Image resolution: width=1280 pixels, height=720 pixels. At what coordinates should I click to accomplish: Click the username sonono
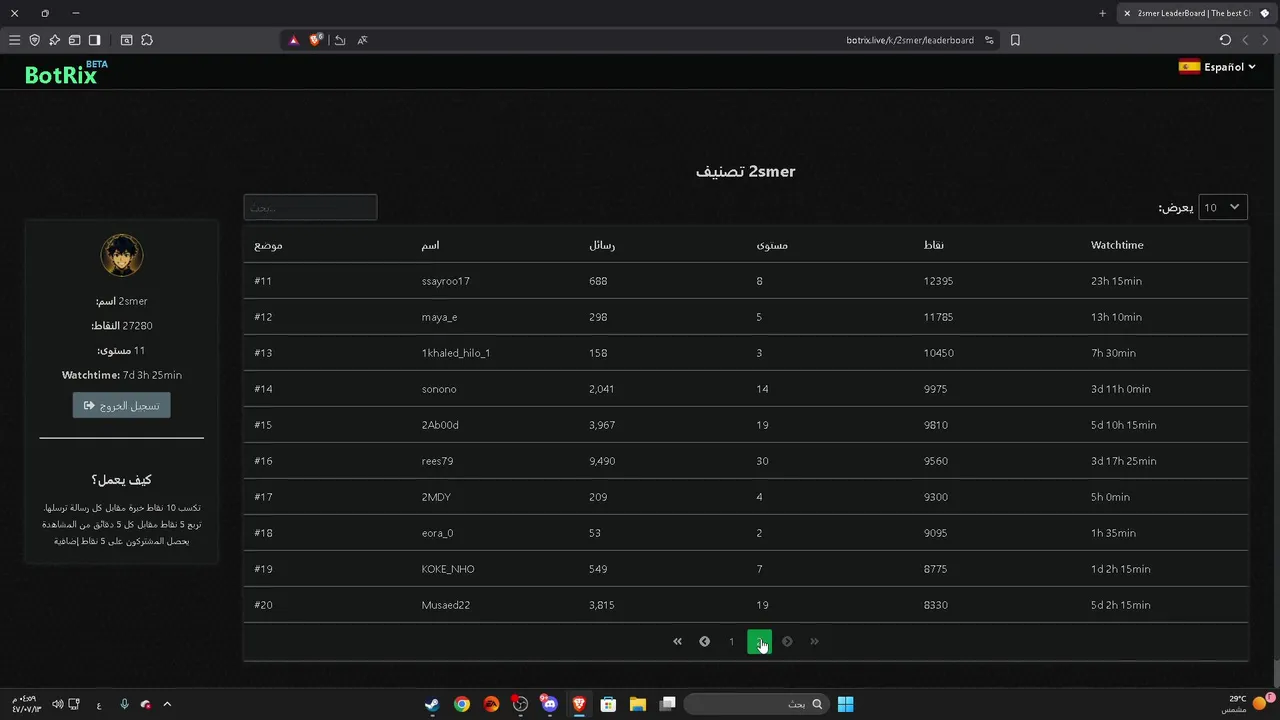tap(439, 389)
